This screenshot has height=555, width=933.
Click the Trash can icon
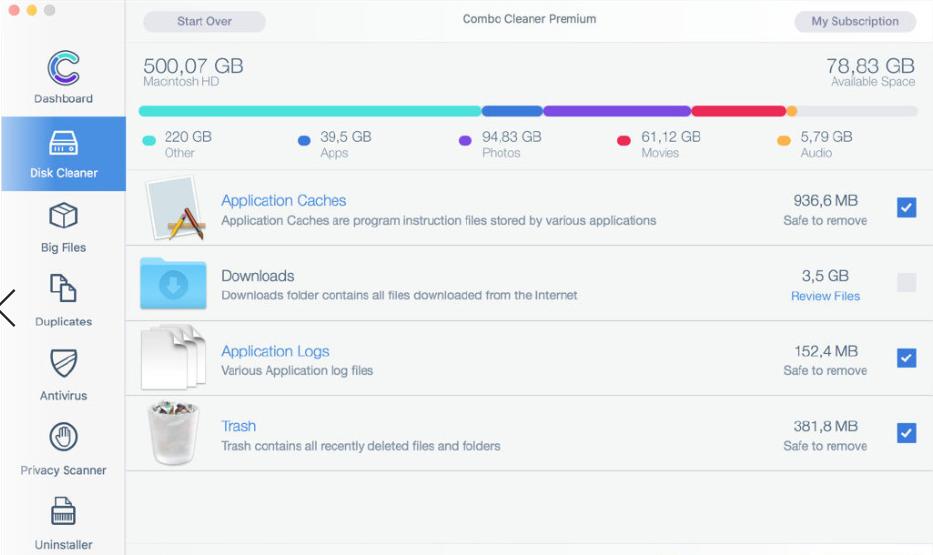point(173,433)
